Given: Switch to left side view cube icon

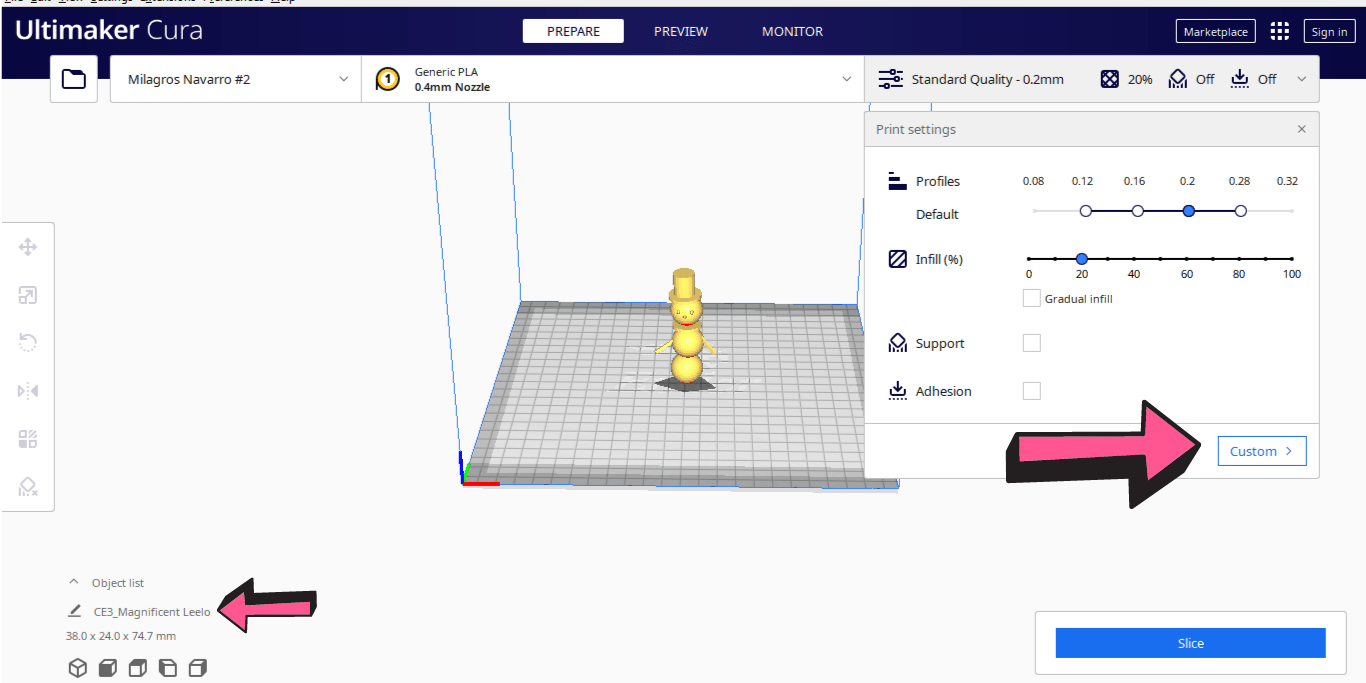Looking at the screenshot, I should coord(168,668).
